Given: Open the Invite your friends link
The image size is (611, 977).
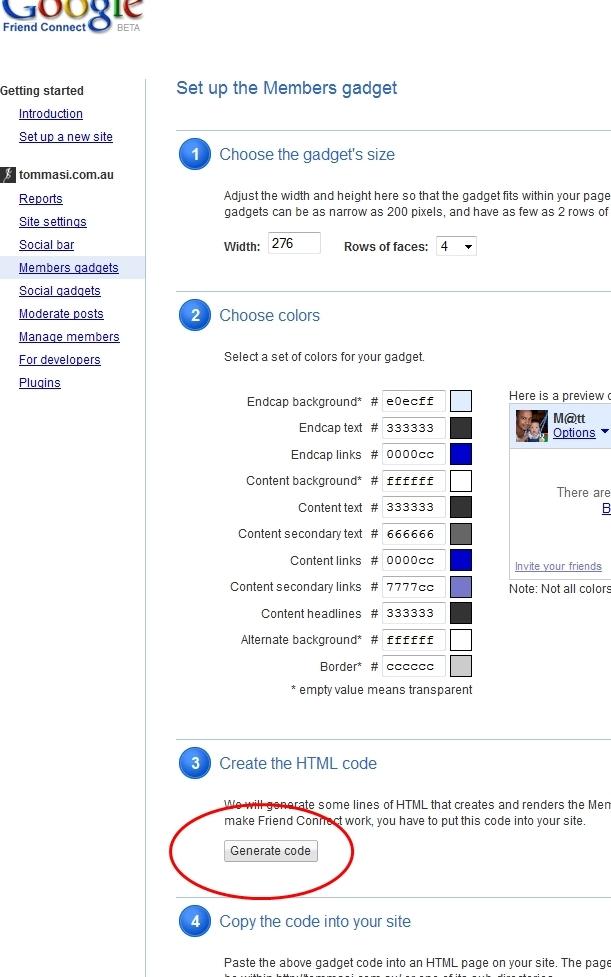Looking at the screenshot, I should pos(558,566).
